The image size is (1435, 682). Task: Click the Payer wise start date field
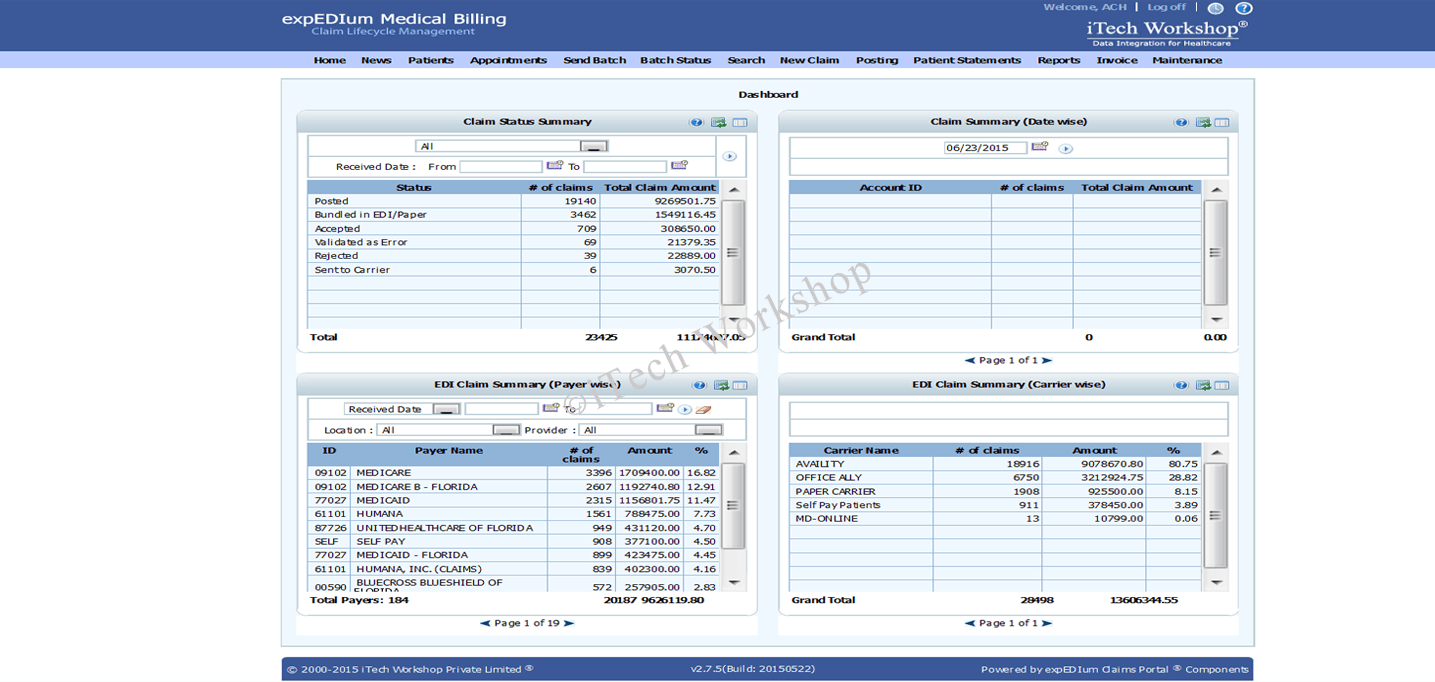[x=502, y=409]
